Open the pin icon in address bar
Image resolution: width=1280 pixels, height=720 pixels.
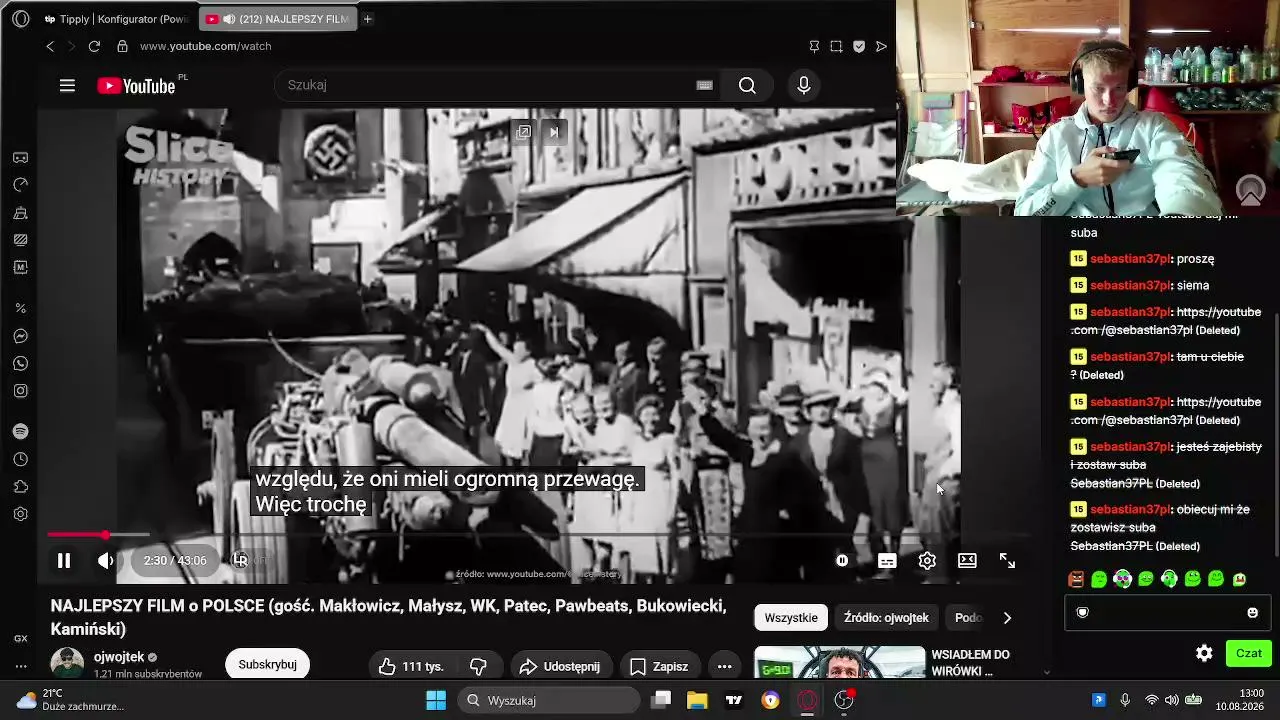(814, 46)
